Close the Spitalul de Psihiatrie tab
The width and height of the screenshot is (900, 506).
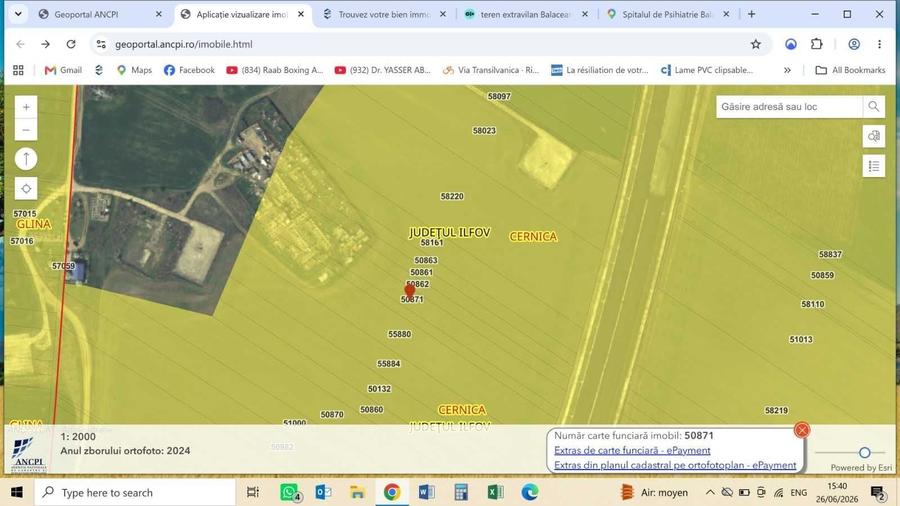726,14
